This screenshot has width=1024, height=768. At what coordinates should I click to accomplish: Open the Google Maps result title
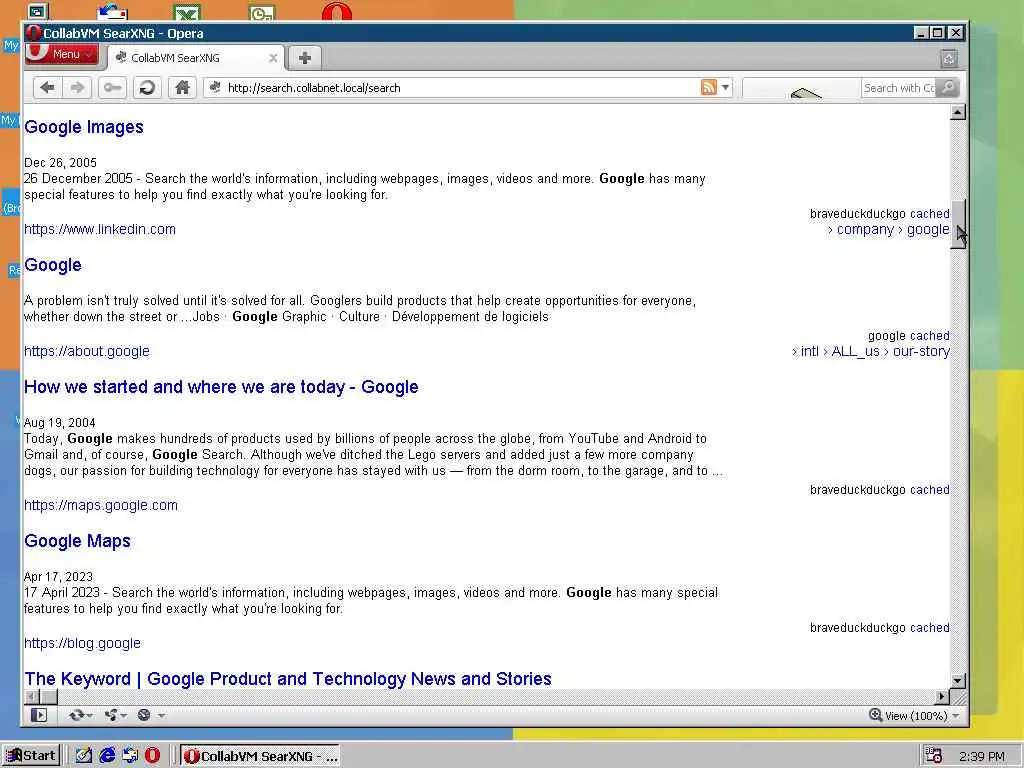coord(77,541)
